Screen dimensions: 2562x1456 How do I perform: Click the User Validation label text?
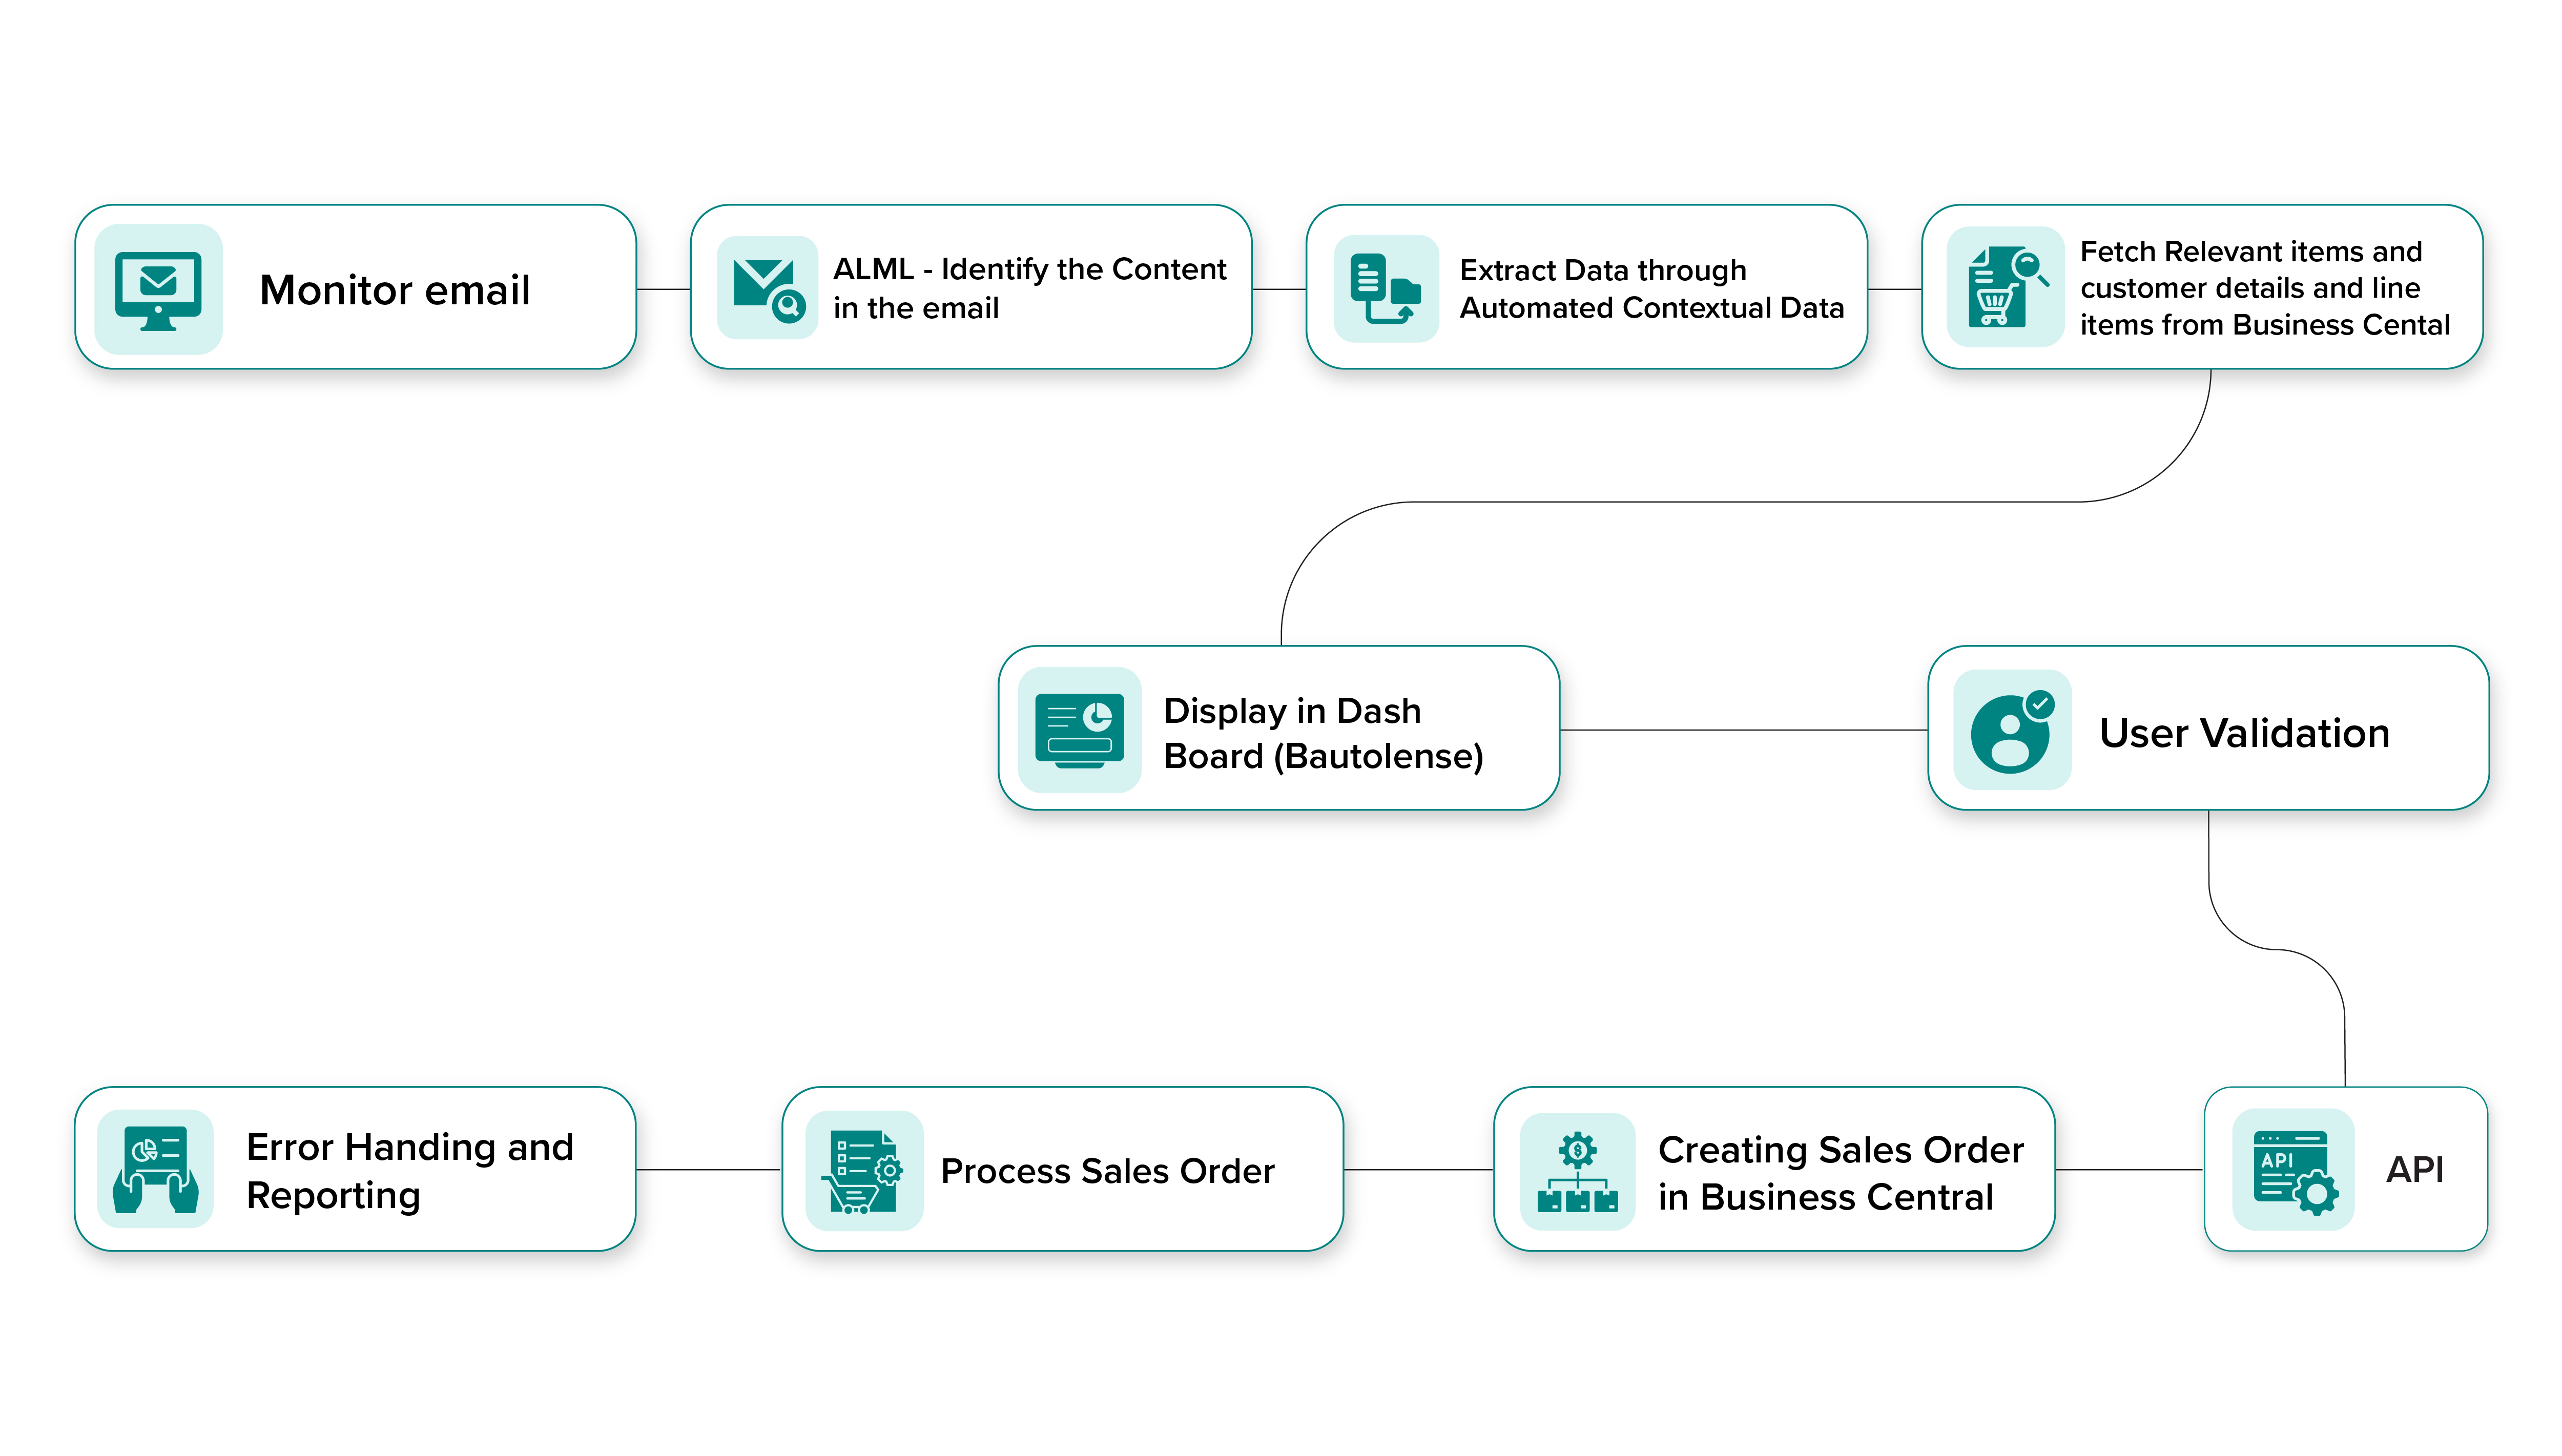point(2244,733)
